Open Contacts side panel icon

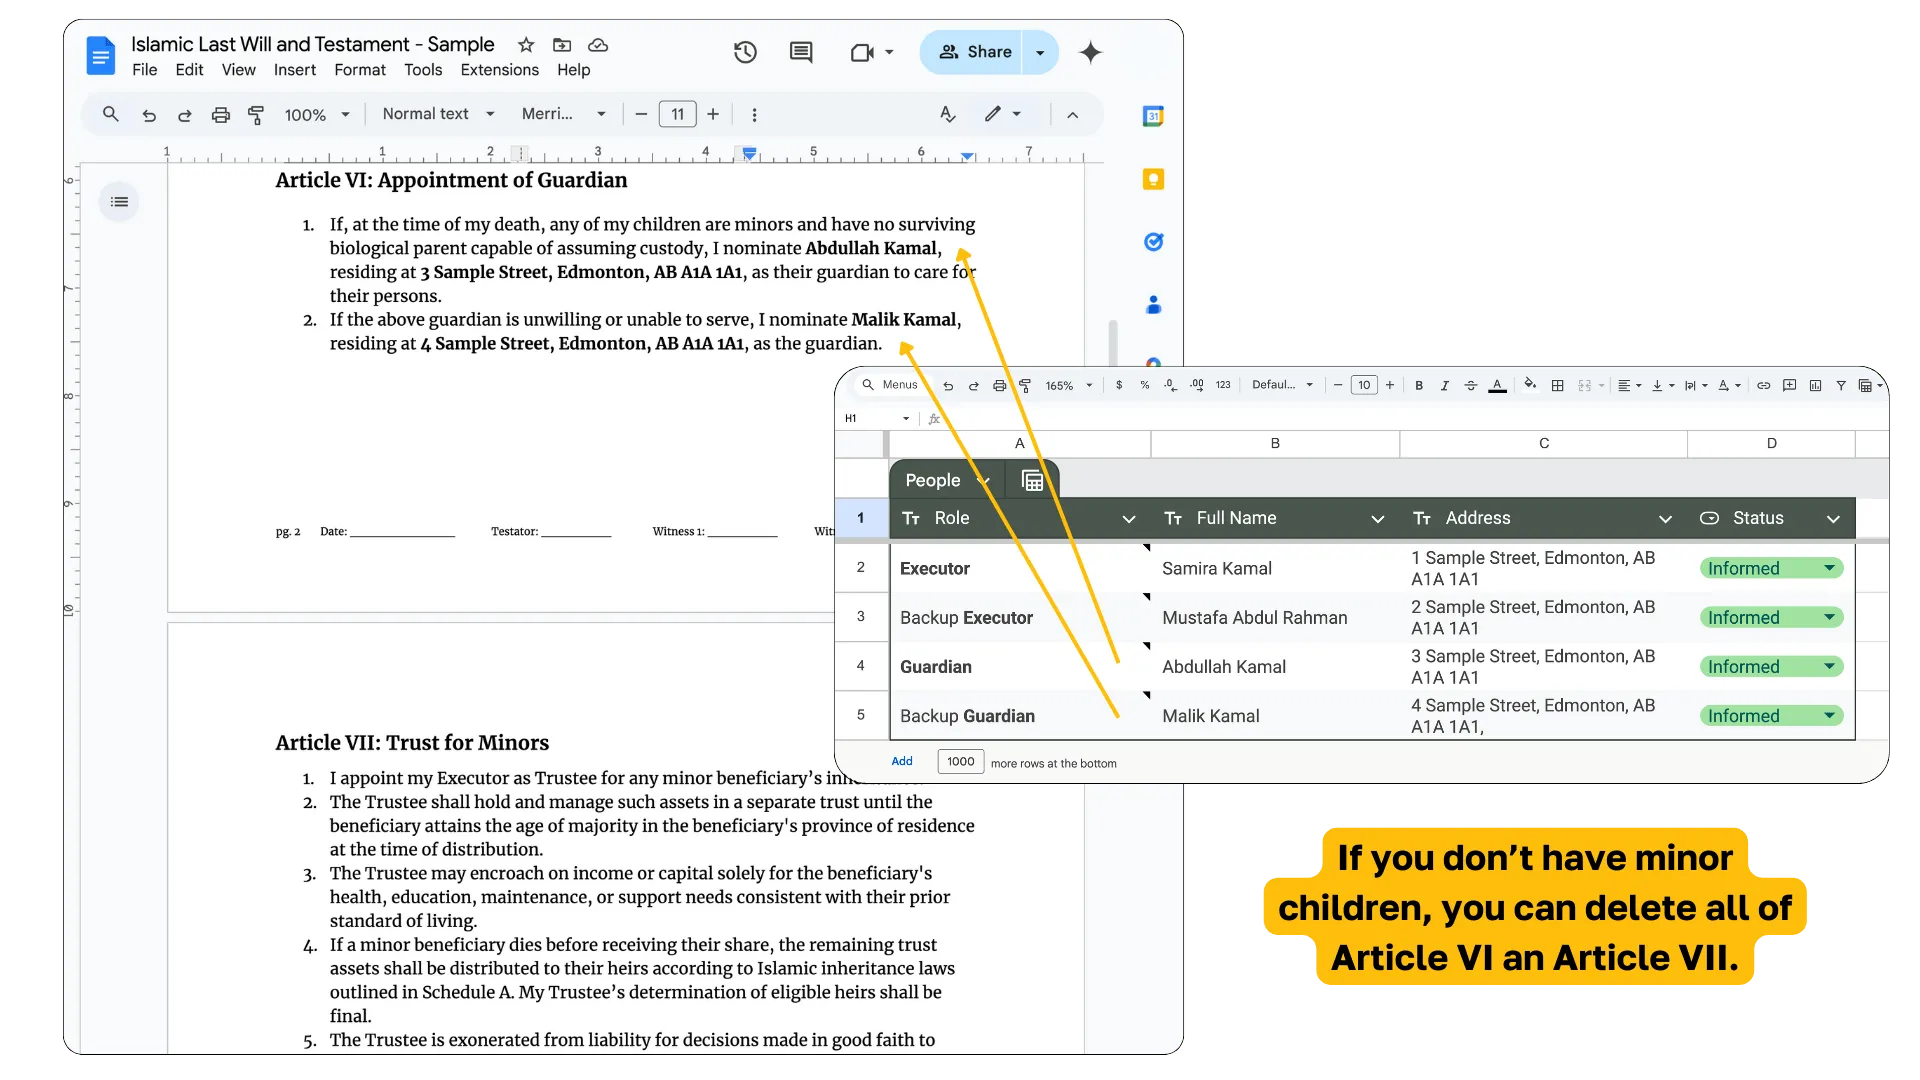(1153, 305)
